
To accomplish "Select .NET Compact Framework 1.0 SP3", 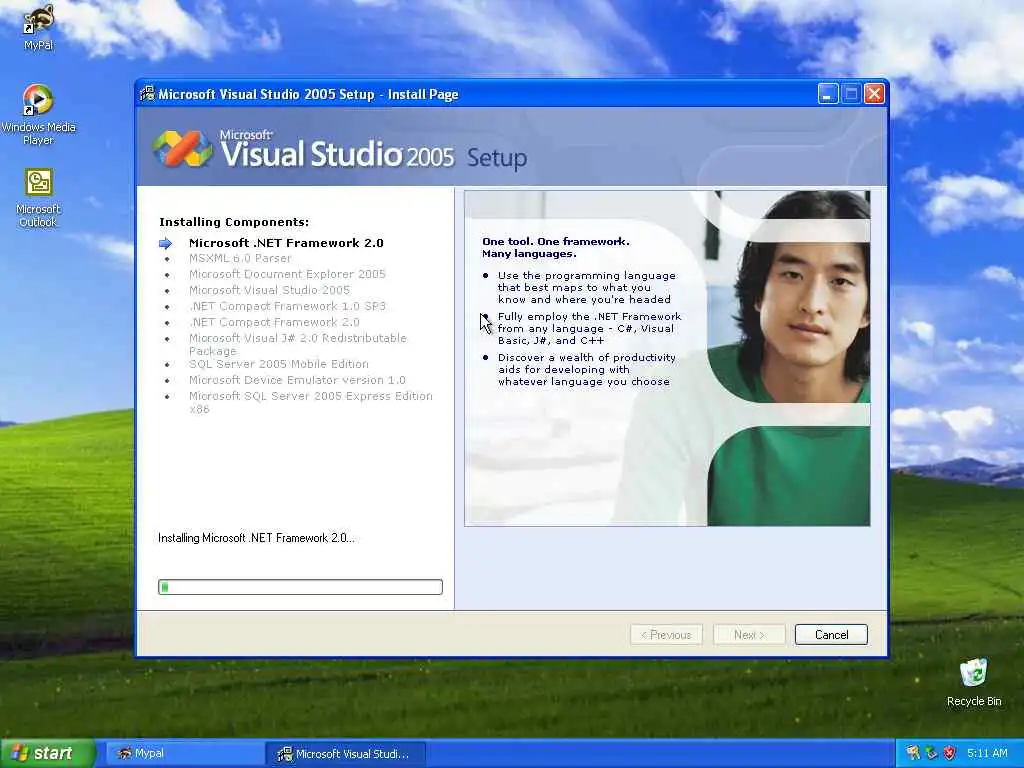I will [287, 306].
